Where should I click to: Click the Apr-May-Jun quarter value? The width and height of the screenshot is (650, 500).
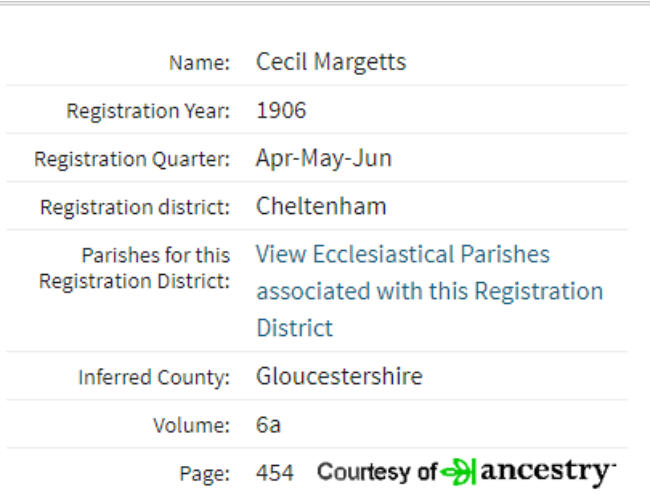point(324,159)
